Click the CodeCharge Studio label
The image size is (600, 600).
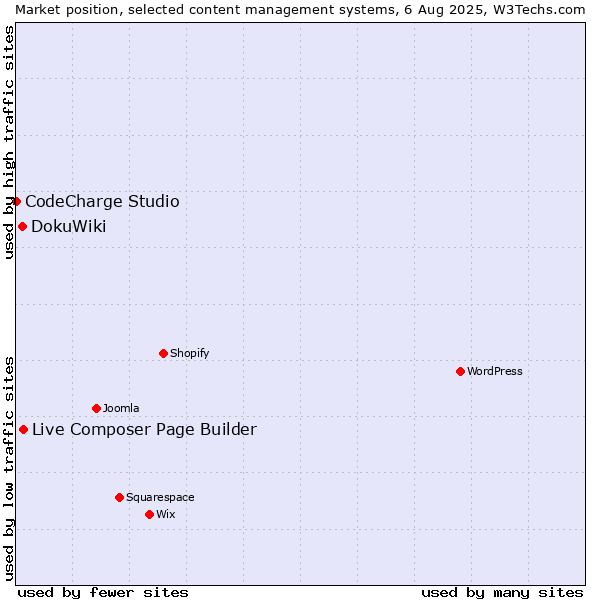point(102,202)
